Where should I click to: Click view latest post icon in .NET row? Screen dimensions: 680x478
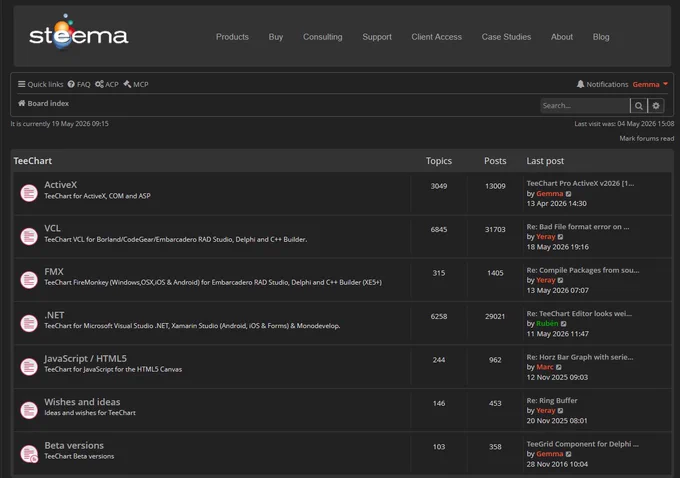[x=563, y=324]
